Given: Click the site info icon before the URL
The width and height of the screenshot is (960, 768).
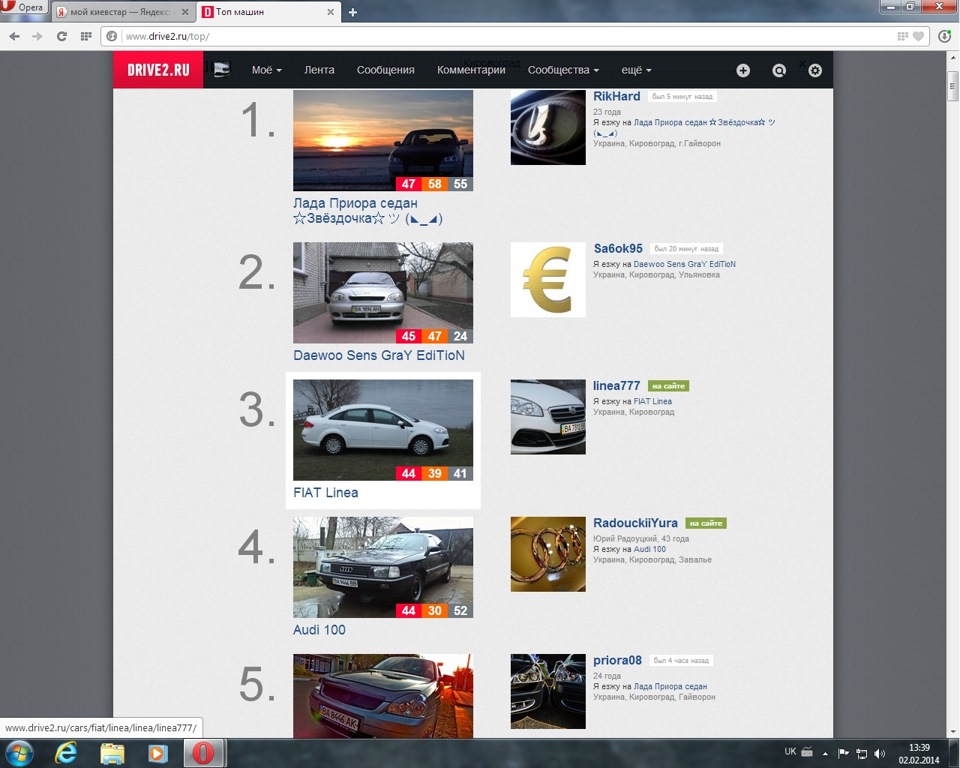Looking at the screenshot, I should pyautogui.click(x=111, y=36).
